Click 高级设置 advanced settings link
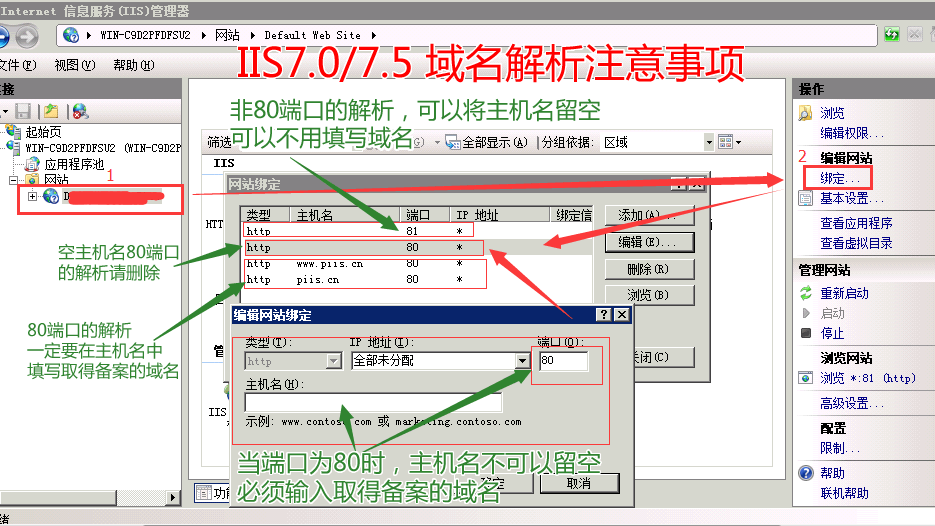The image size is (935, 526). [852, 403]
